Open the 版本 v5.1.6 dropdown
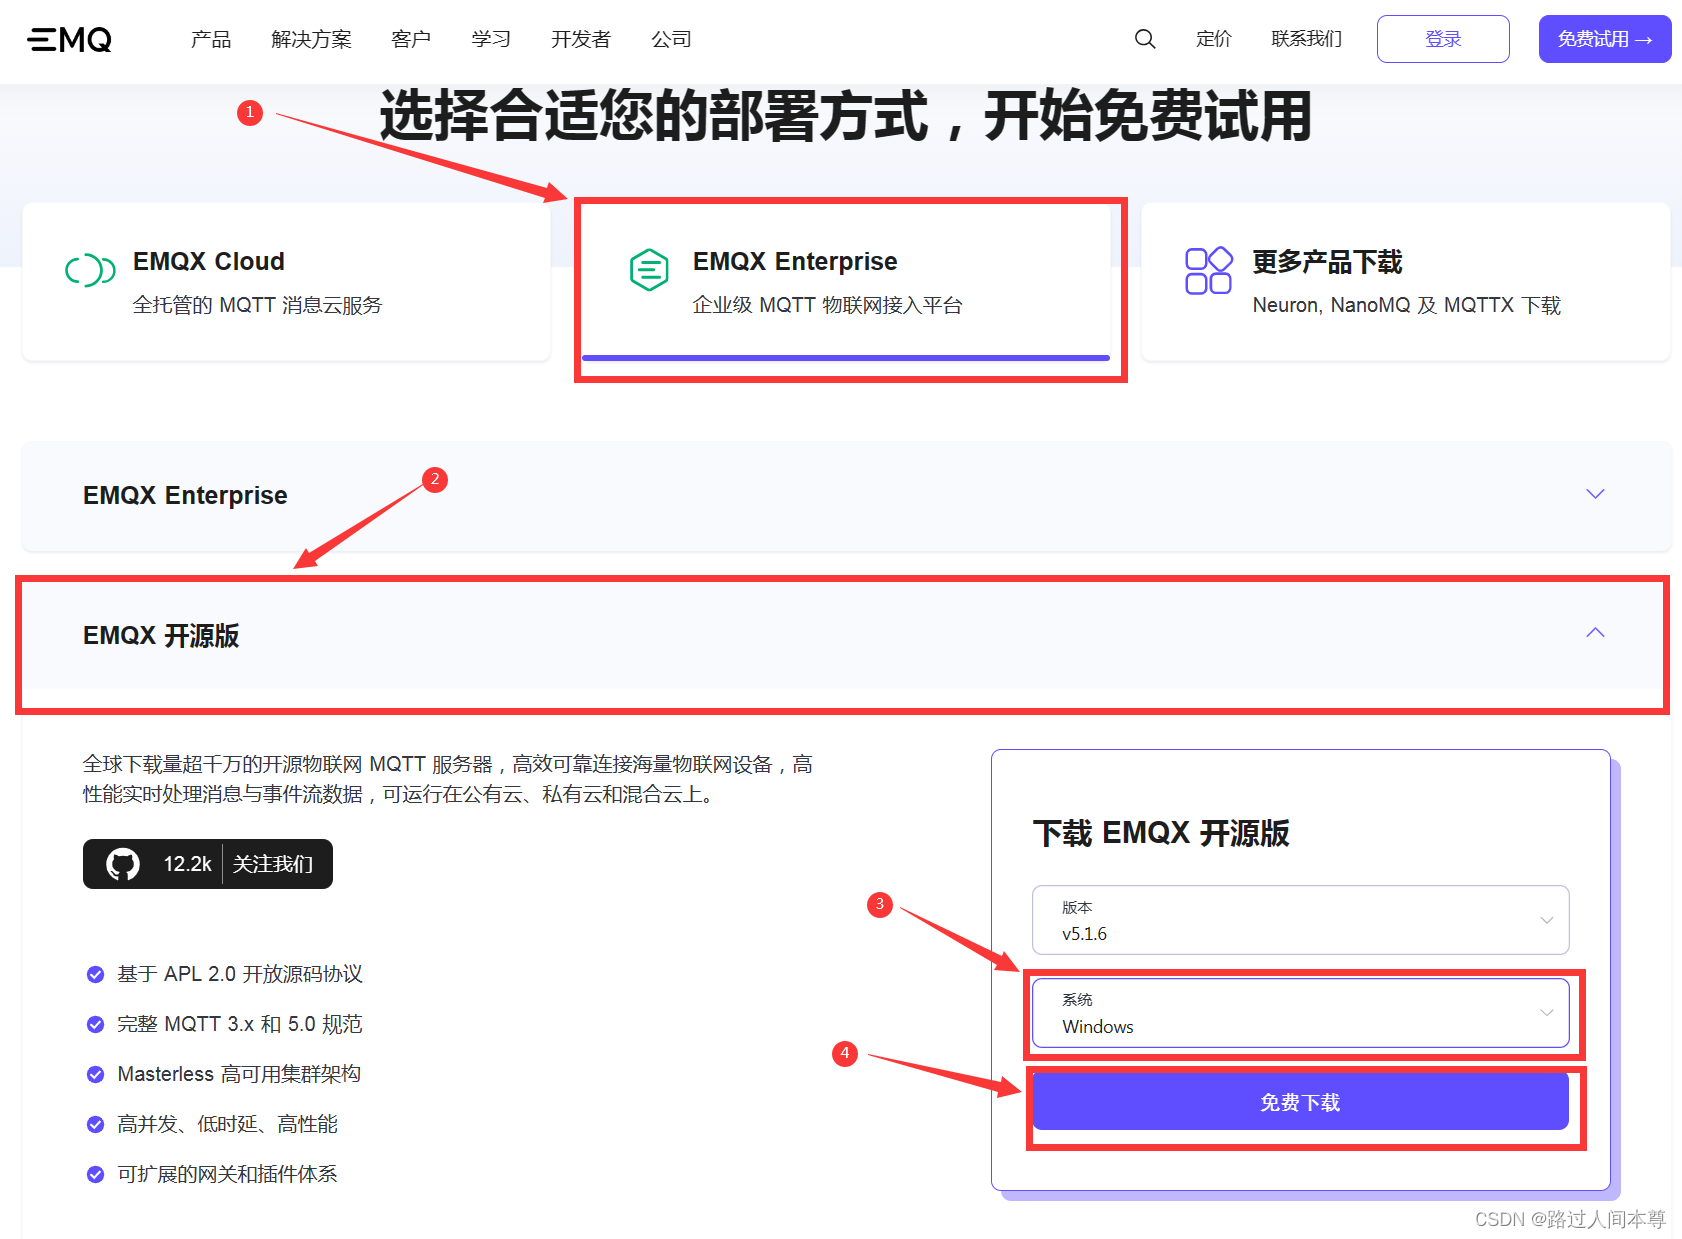Image resolution: width=1682 pixels, height=1239 pixels. [1300, 920]
